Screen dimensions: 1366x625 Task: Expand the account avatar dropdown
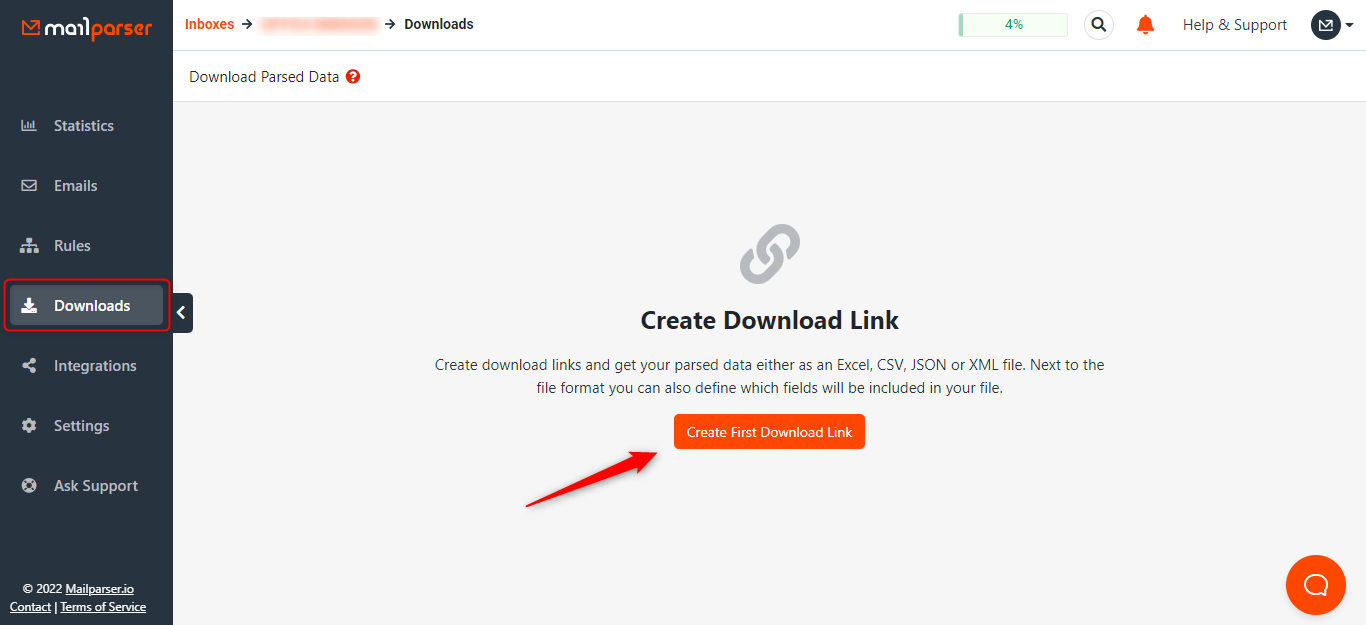(x=1332, y=25)
